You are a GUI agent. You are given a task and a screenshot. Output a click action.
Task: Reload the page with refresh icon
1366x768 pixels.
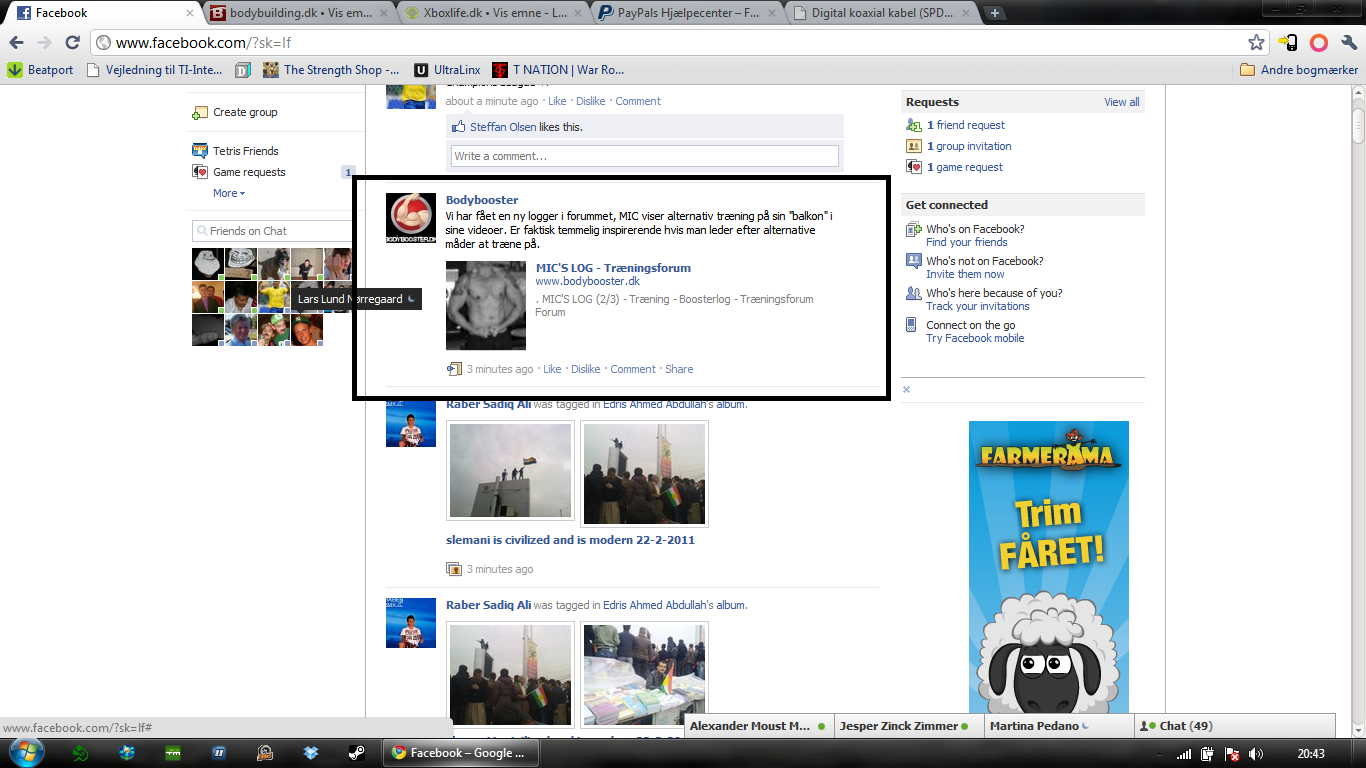click(72, 43)
